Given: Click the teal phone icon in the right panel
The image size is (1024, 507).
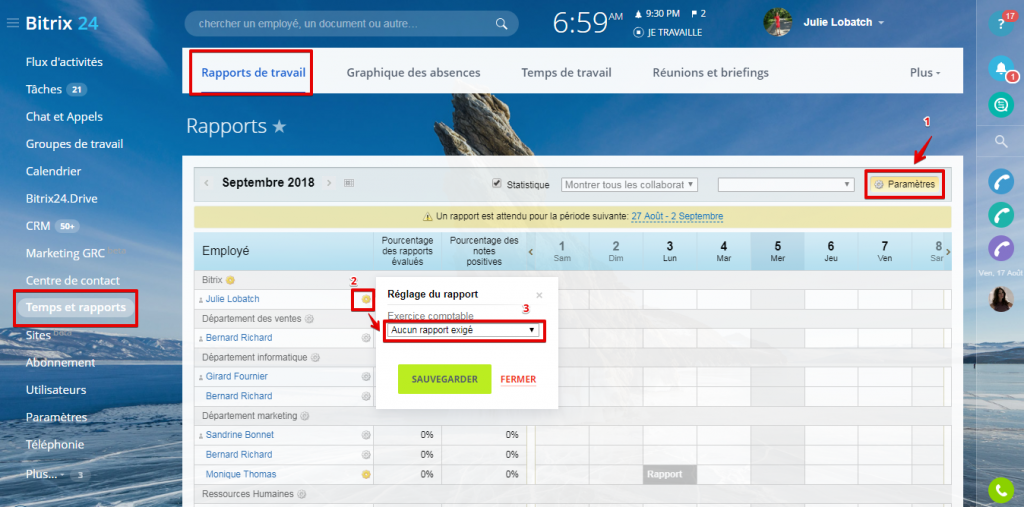Looking at the screenshot, I should click(x=1000, y=214).
